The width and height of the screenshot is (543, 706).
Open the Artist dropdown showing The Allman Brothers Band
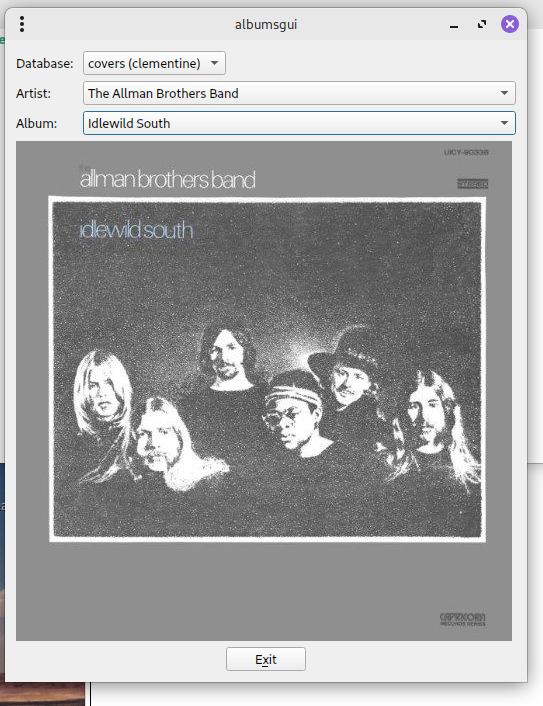click(299, 93)
